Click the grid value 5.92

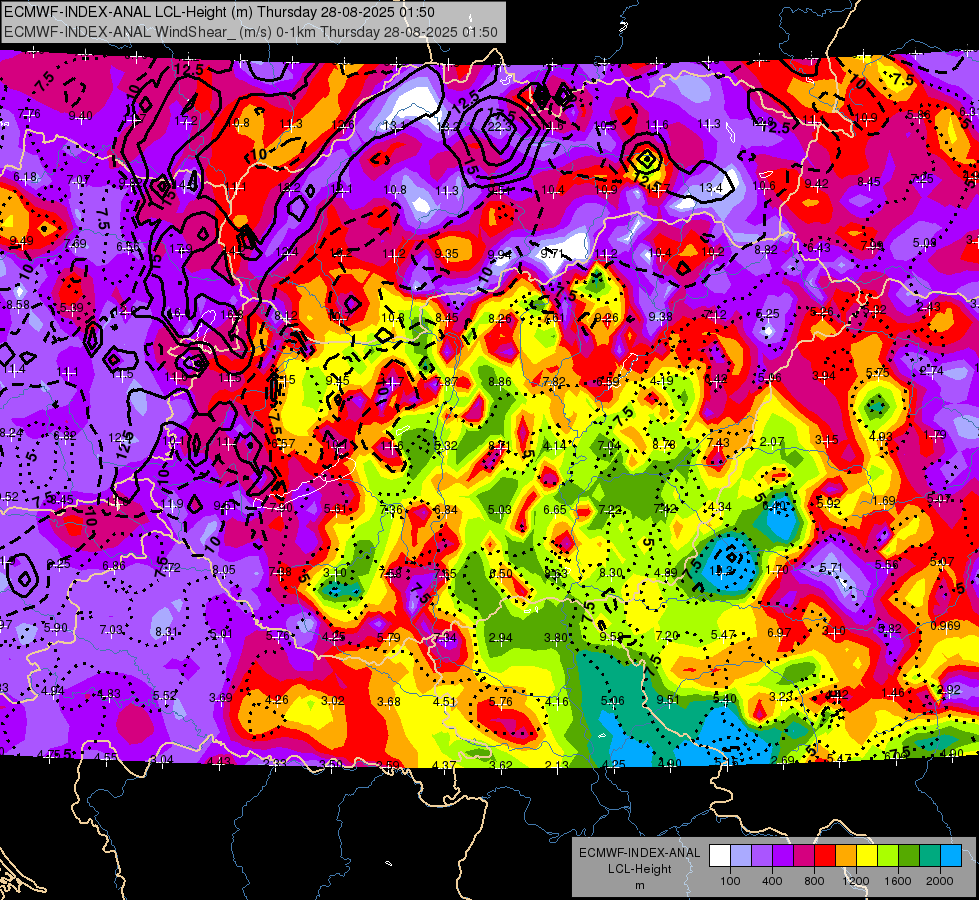tap(829, 503)
